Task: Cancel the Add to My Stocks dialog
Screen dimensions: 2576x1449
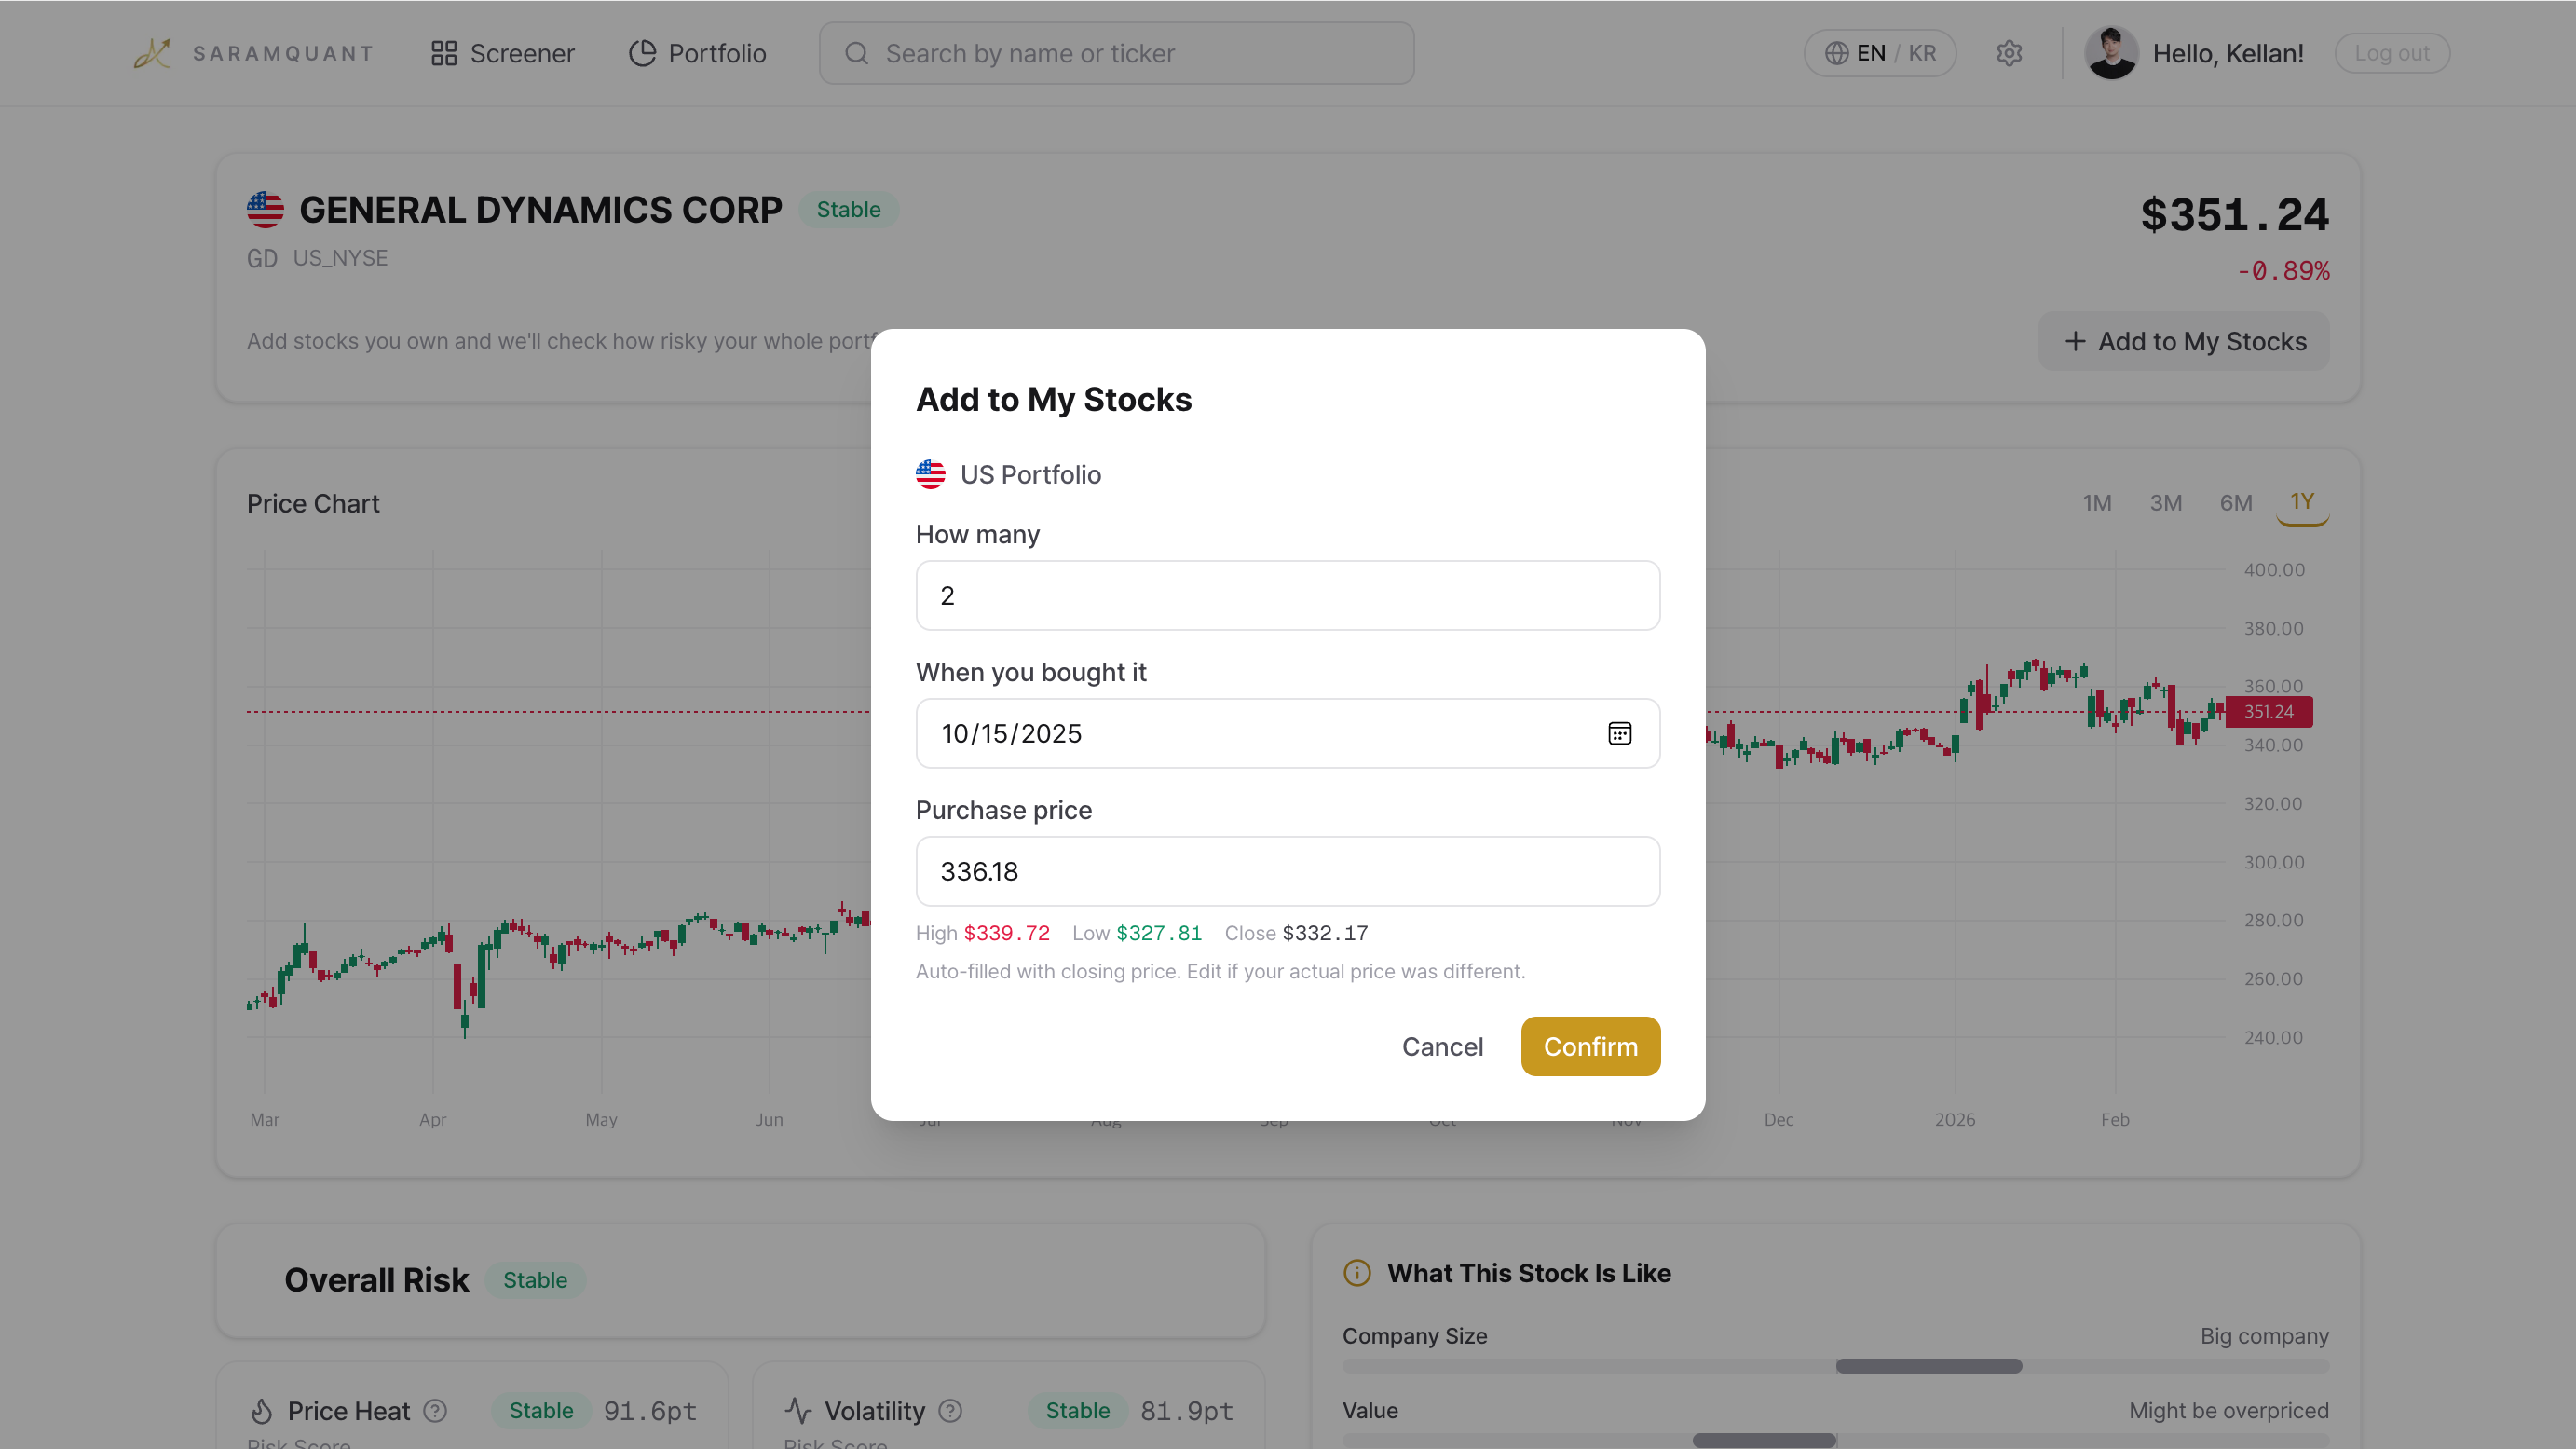Action: (x=1442, y=1046)
